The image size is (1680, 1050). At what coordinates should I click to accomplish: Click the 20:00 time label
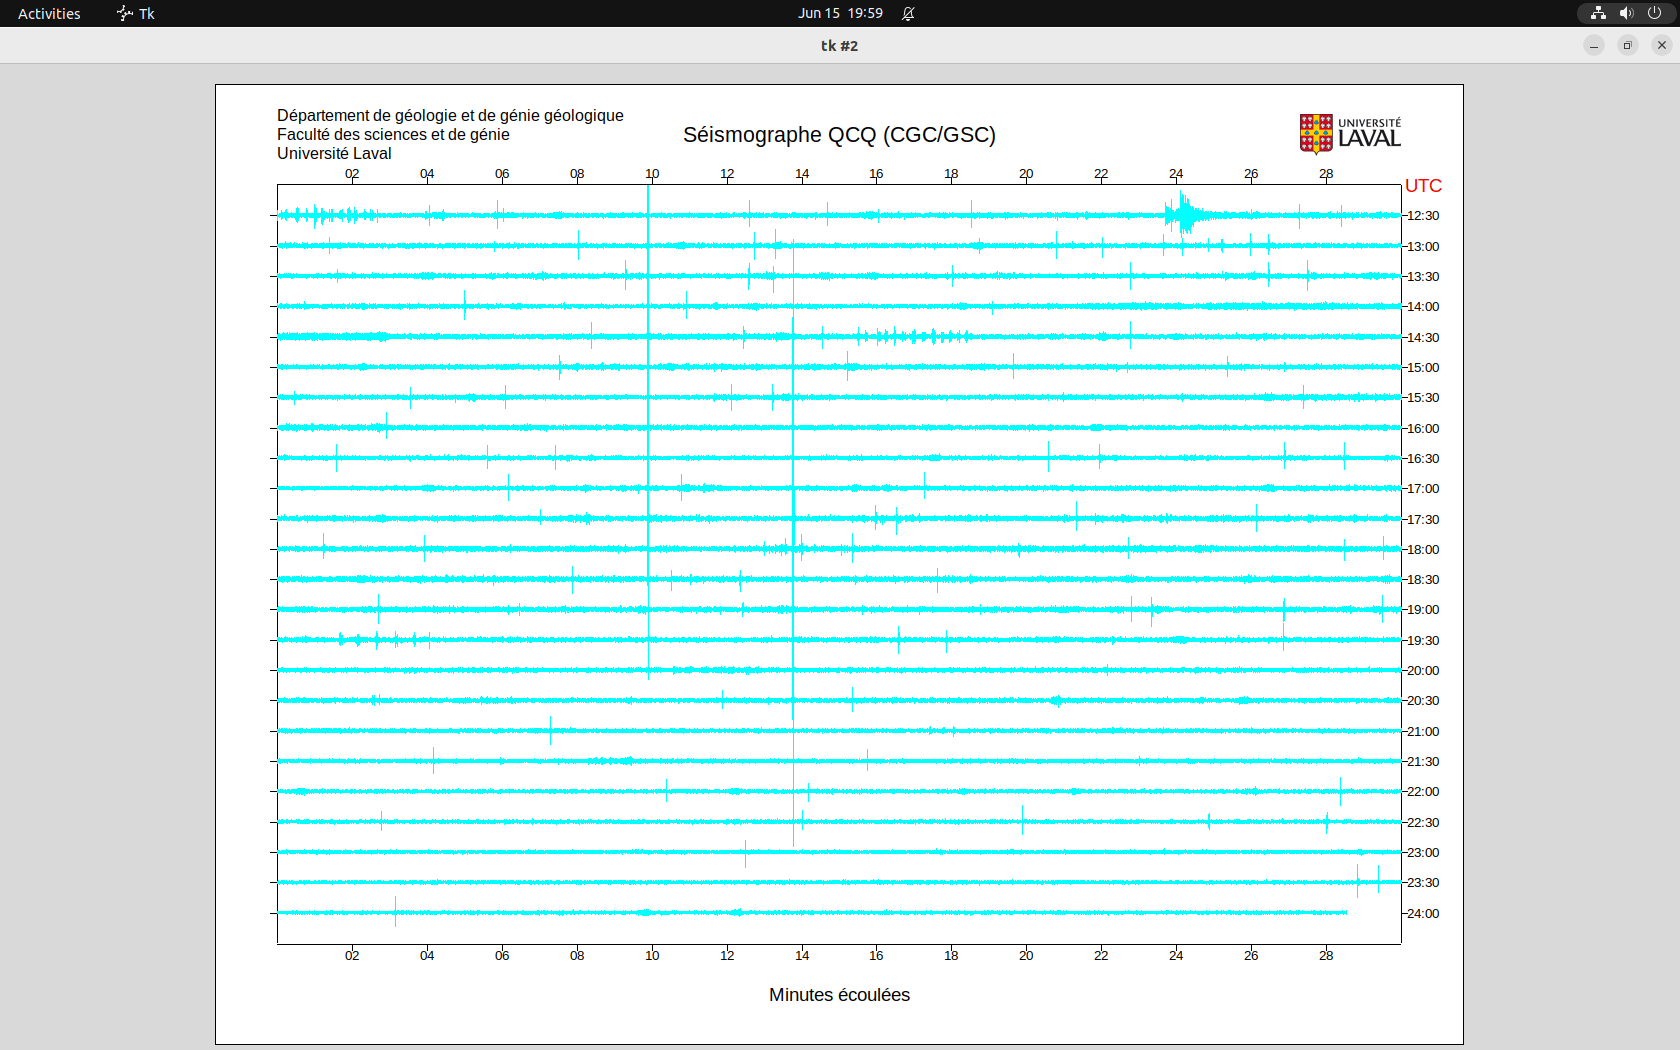(1423, 671)
